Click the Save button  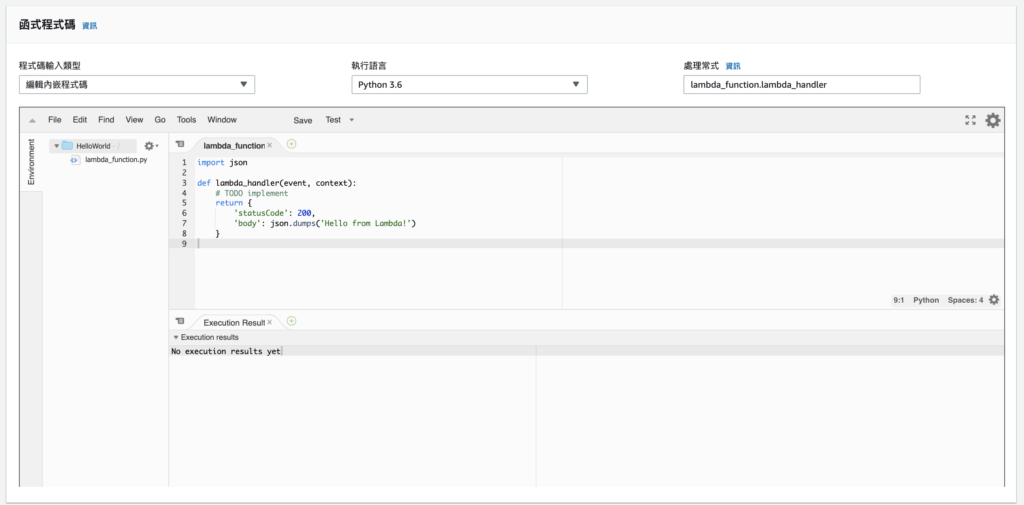click(x=302, y=120)
